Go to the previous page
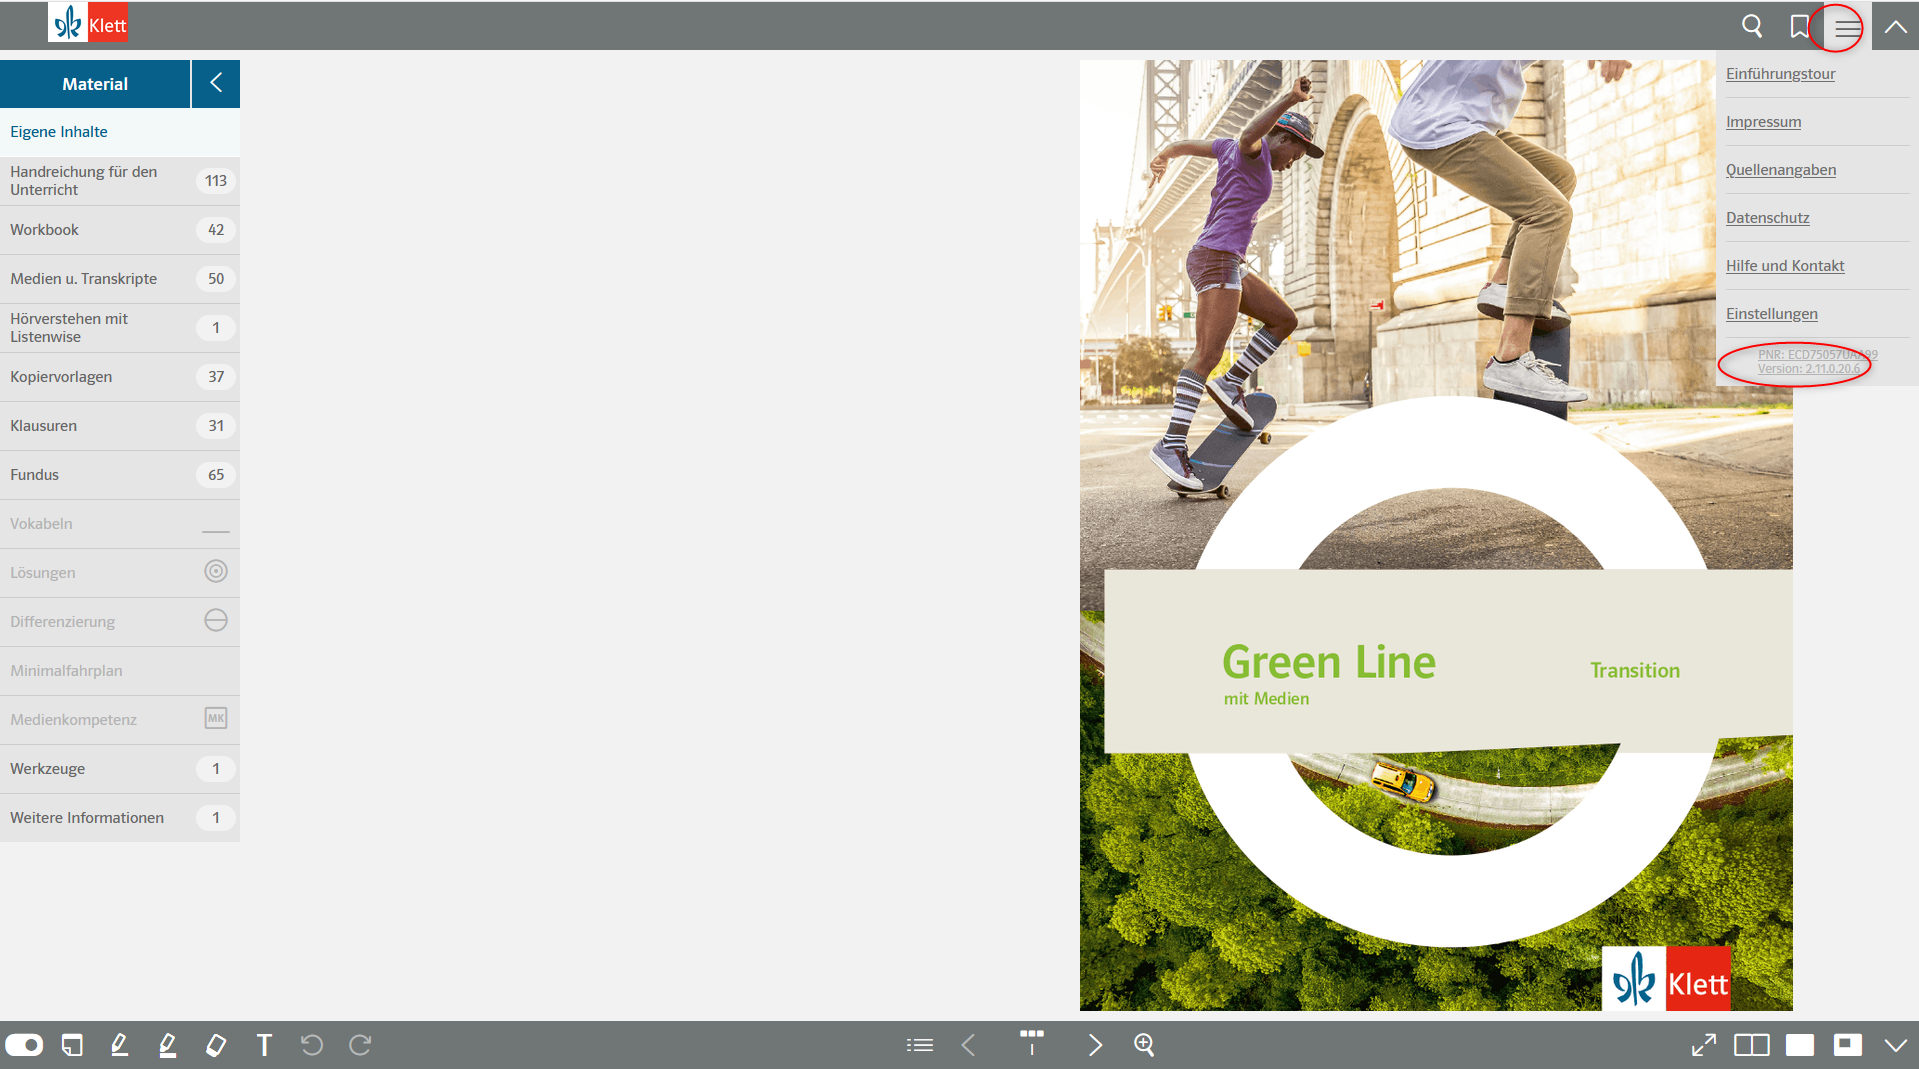1919x1069 pixels. click(x=968, y=1045)
